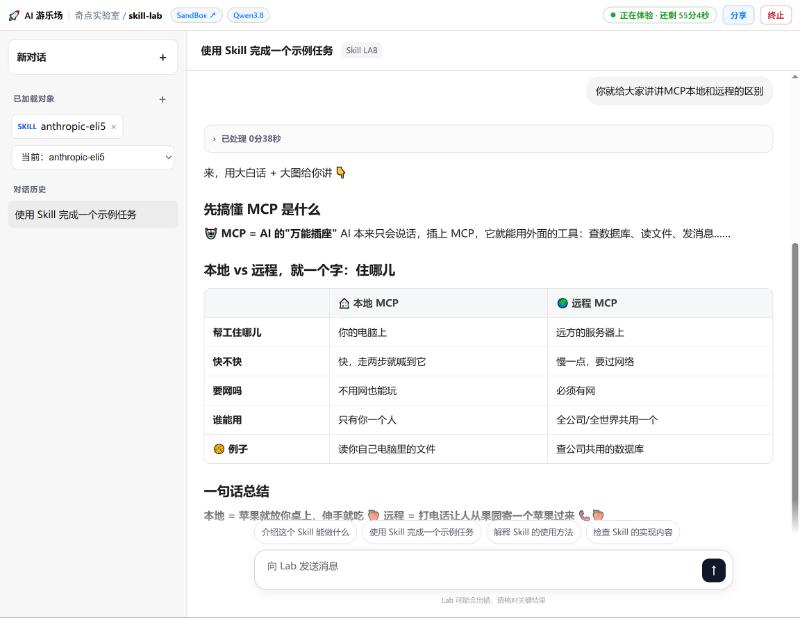Open the SandBox external link badge
The height and width of the screenshot is (618, 800).
click(196, 15)
